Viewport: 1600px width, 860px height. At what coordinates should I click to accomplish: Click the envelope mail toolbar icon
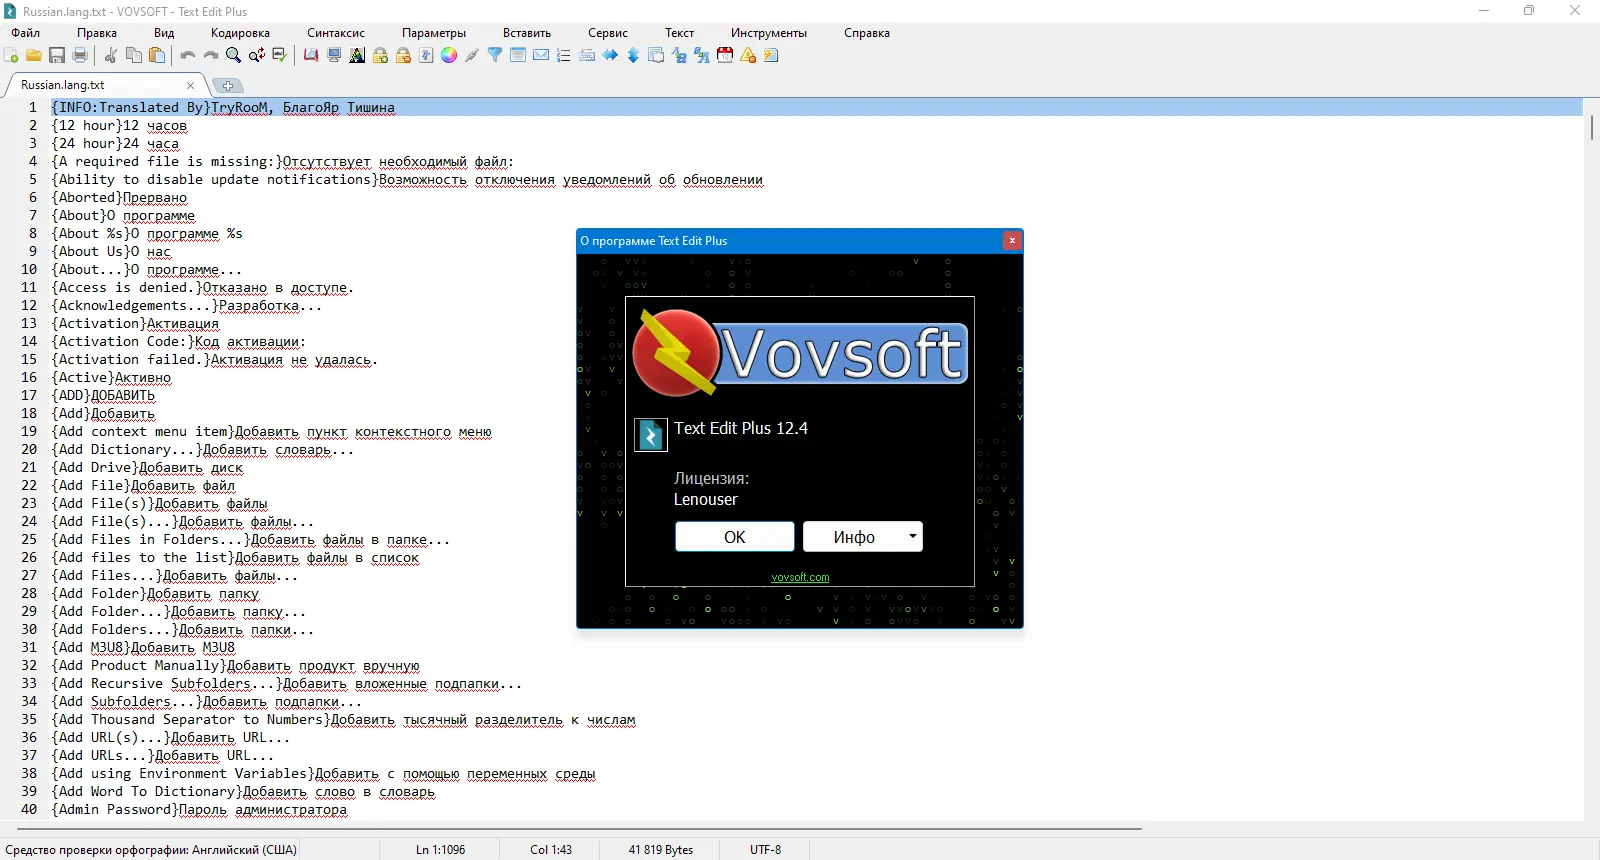(541, 56)
